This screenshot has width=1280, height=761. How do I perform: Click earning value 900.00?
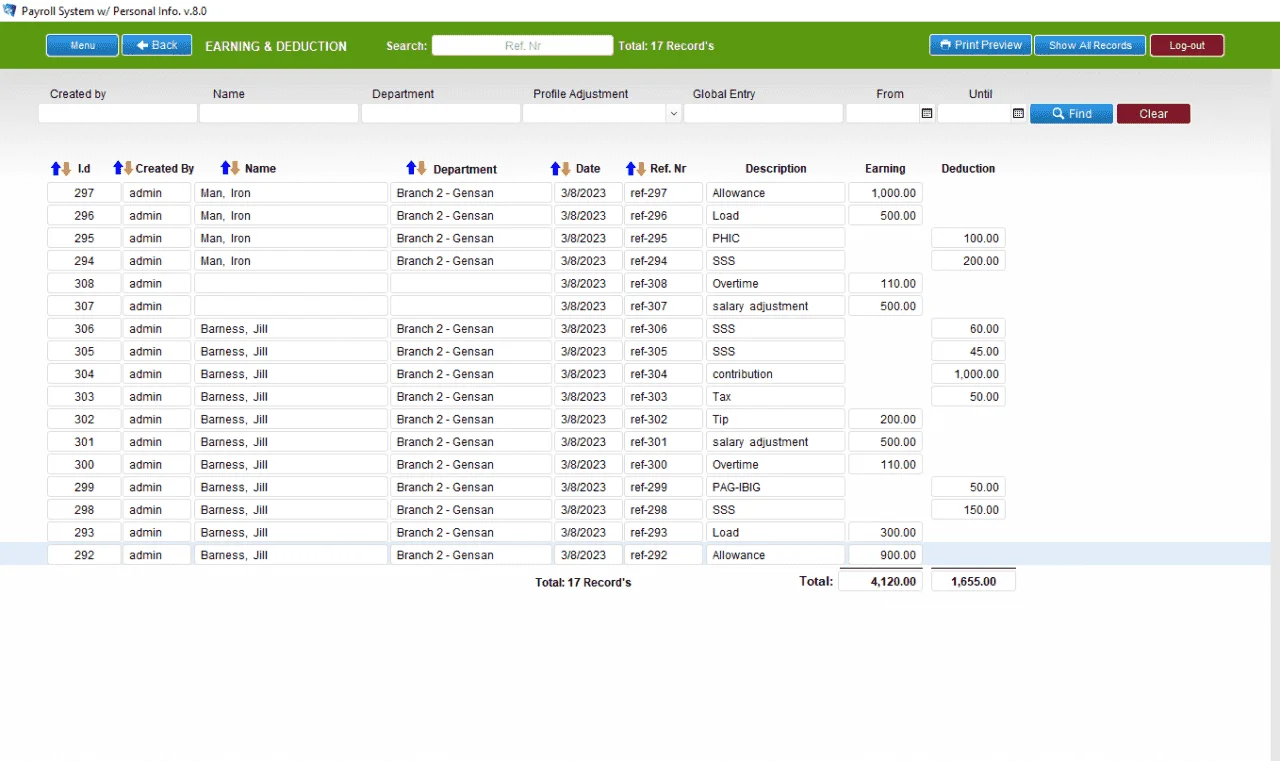885,555
